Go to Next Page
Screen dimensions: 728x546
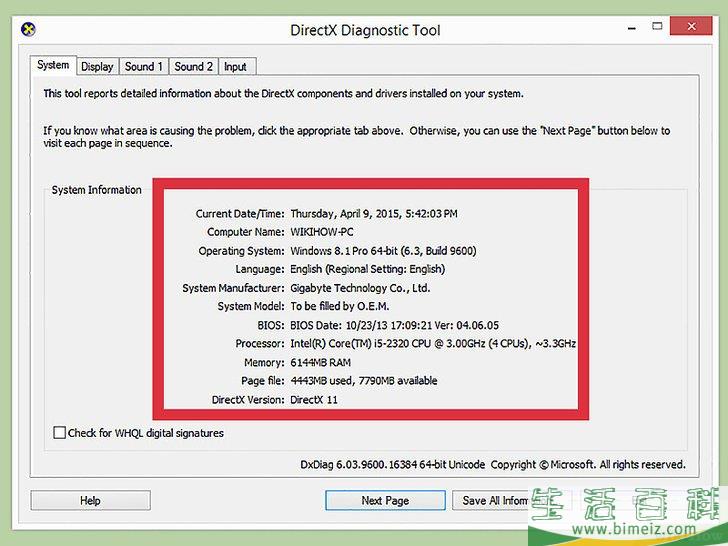coord(385,500)
